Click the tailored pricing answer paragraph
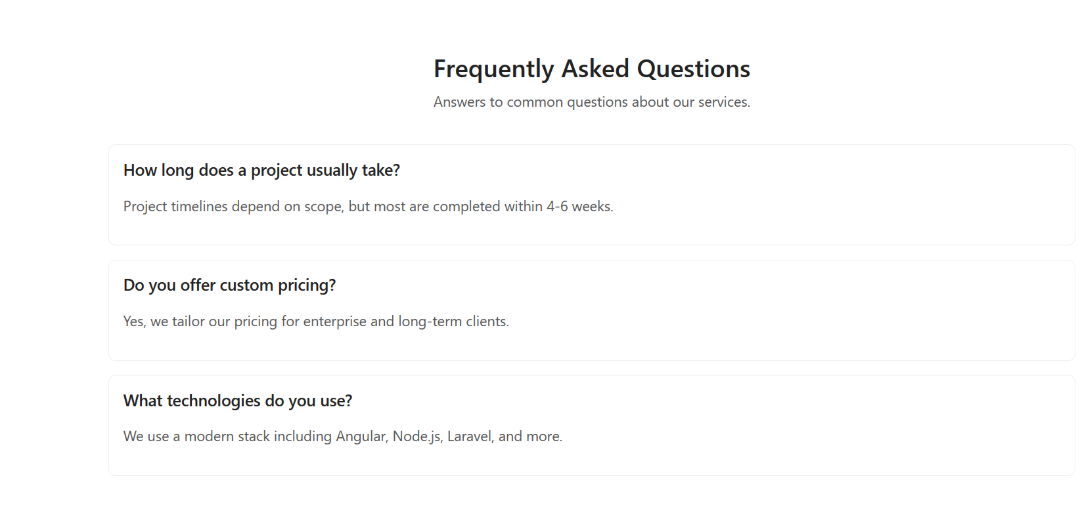 (x=316, y=321)
